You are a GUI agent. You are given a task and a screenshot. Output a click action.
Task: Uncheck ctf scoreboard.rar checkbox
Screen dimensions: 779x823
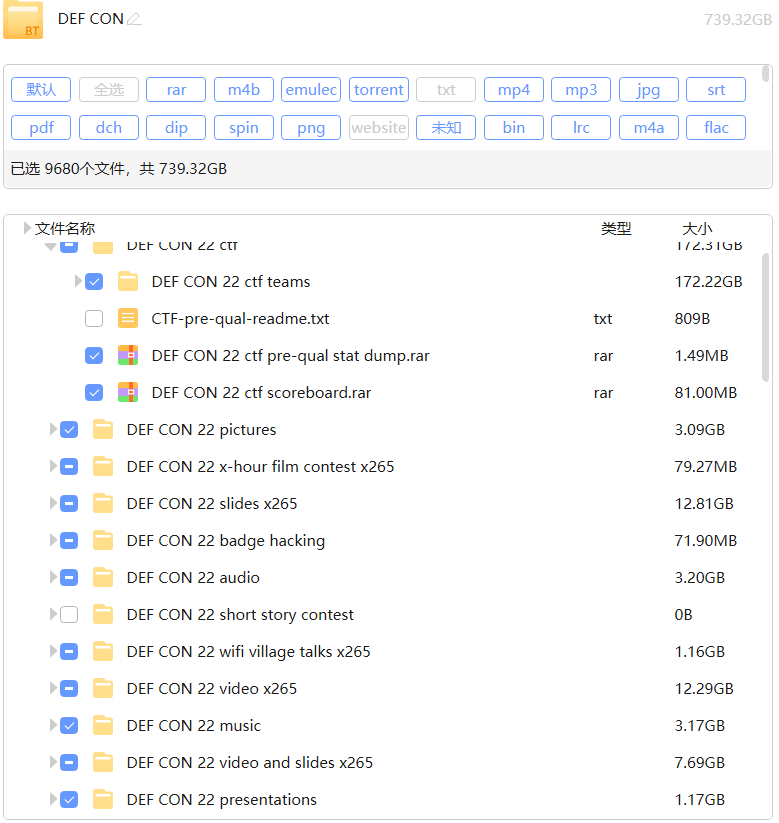tap(94, 392)
